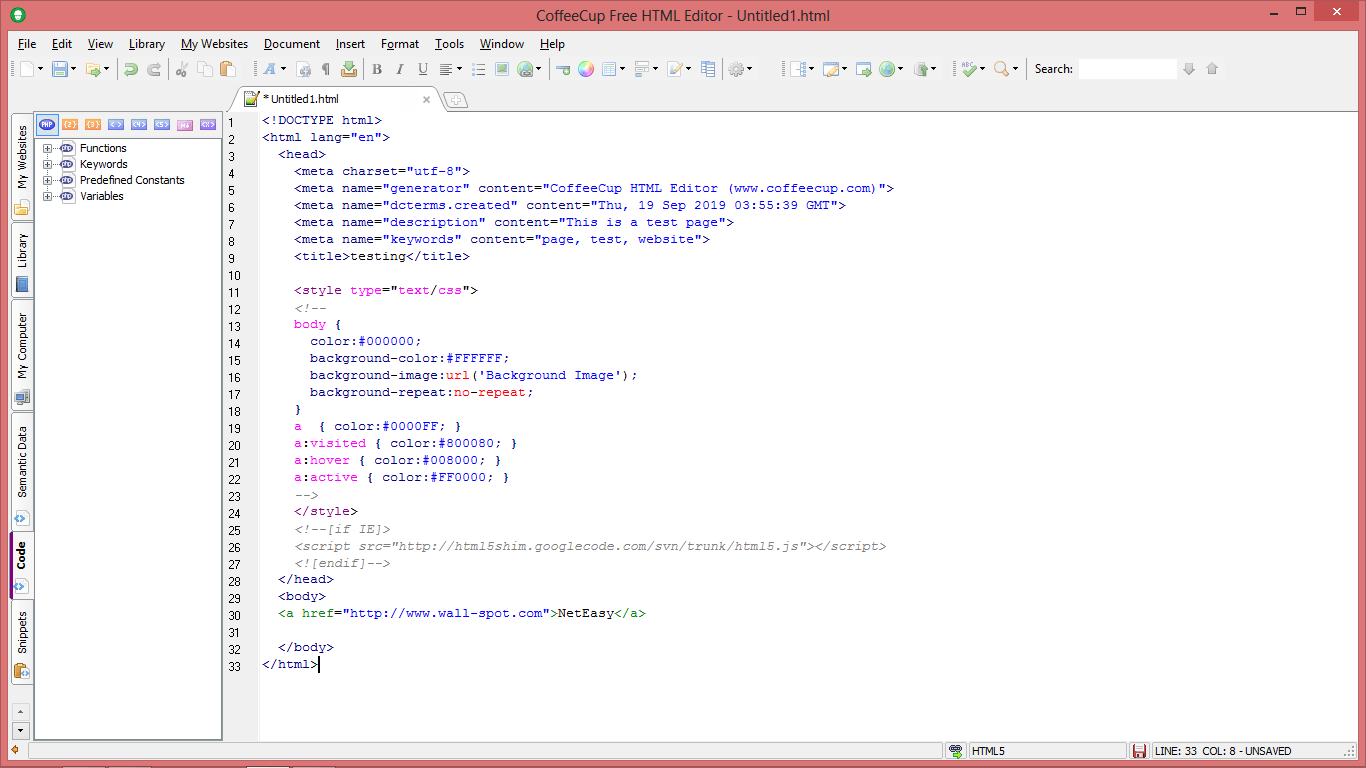1366x768 pixels.
Task: Undo the last edit
Action: click(x=130, y=69)
